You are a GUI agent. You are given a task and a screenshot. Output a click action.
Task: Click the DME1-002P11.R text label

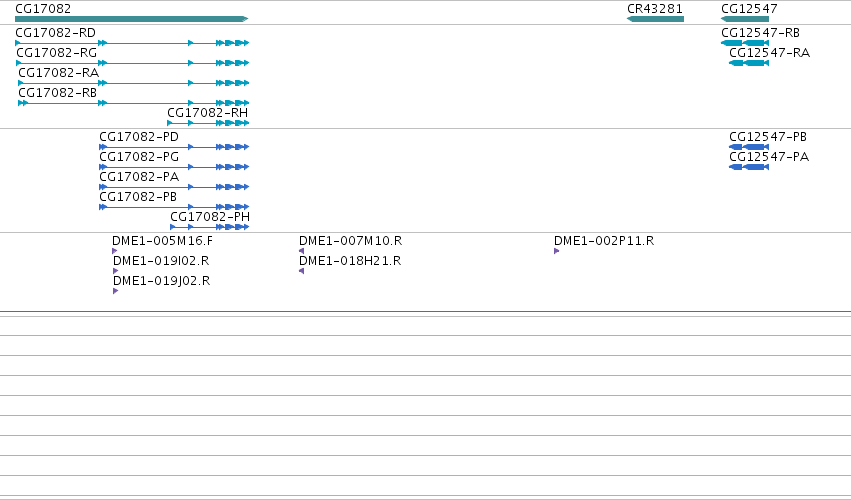(604, 241)
